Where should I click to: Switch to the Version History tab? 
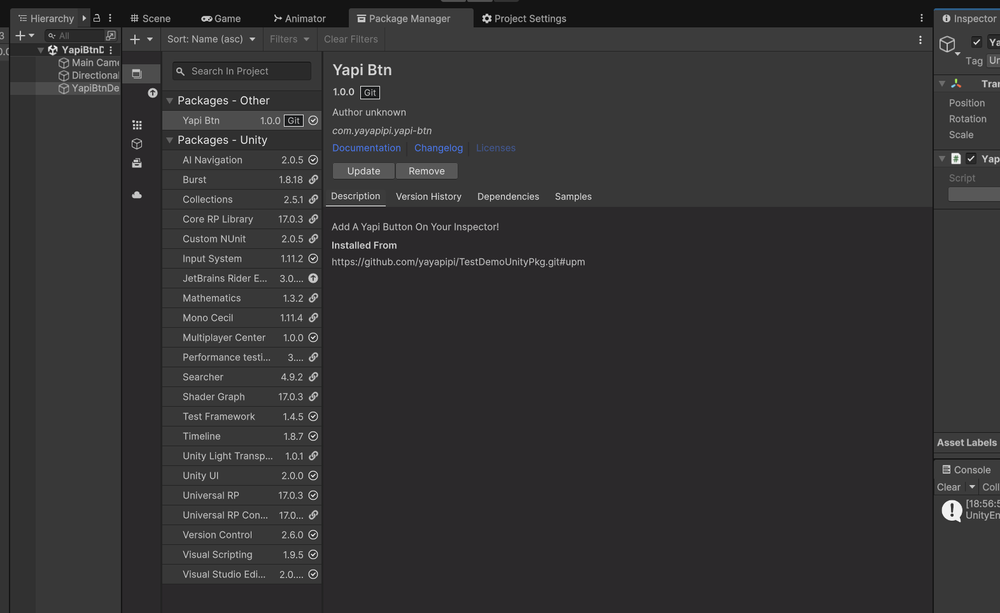coord(428,196)
